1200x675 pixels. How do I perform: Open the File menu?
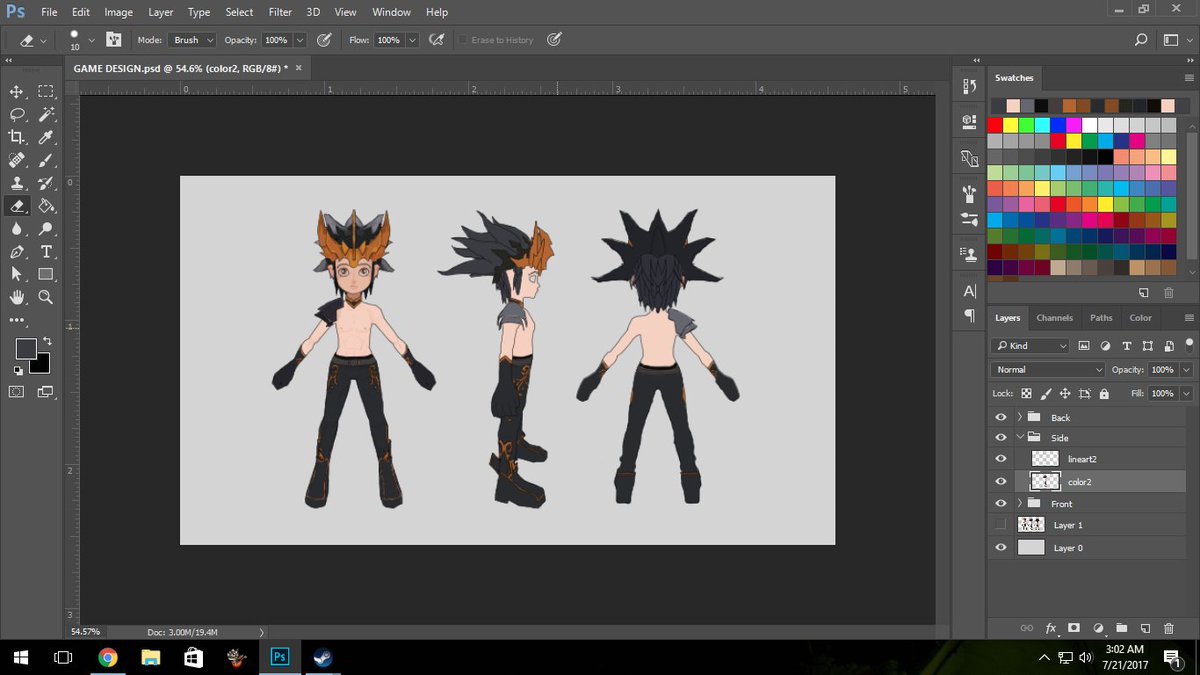pyautogui.click(x=49, y=12)
